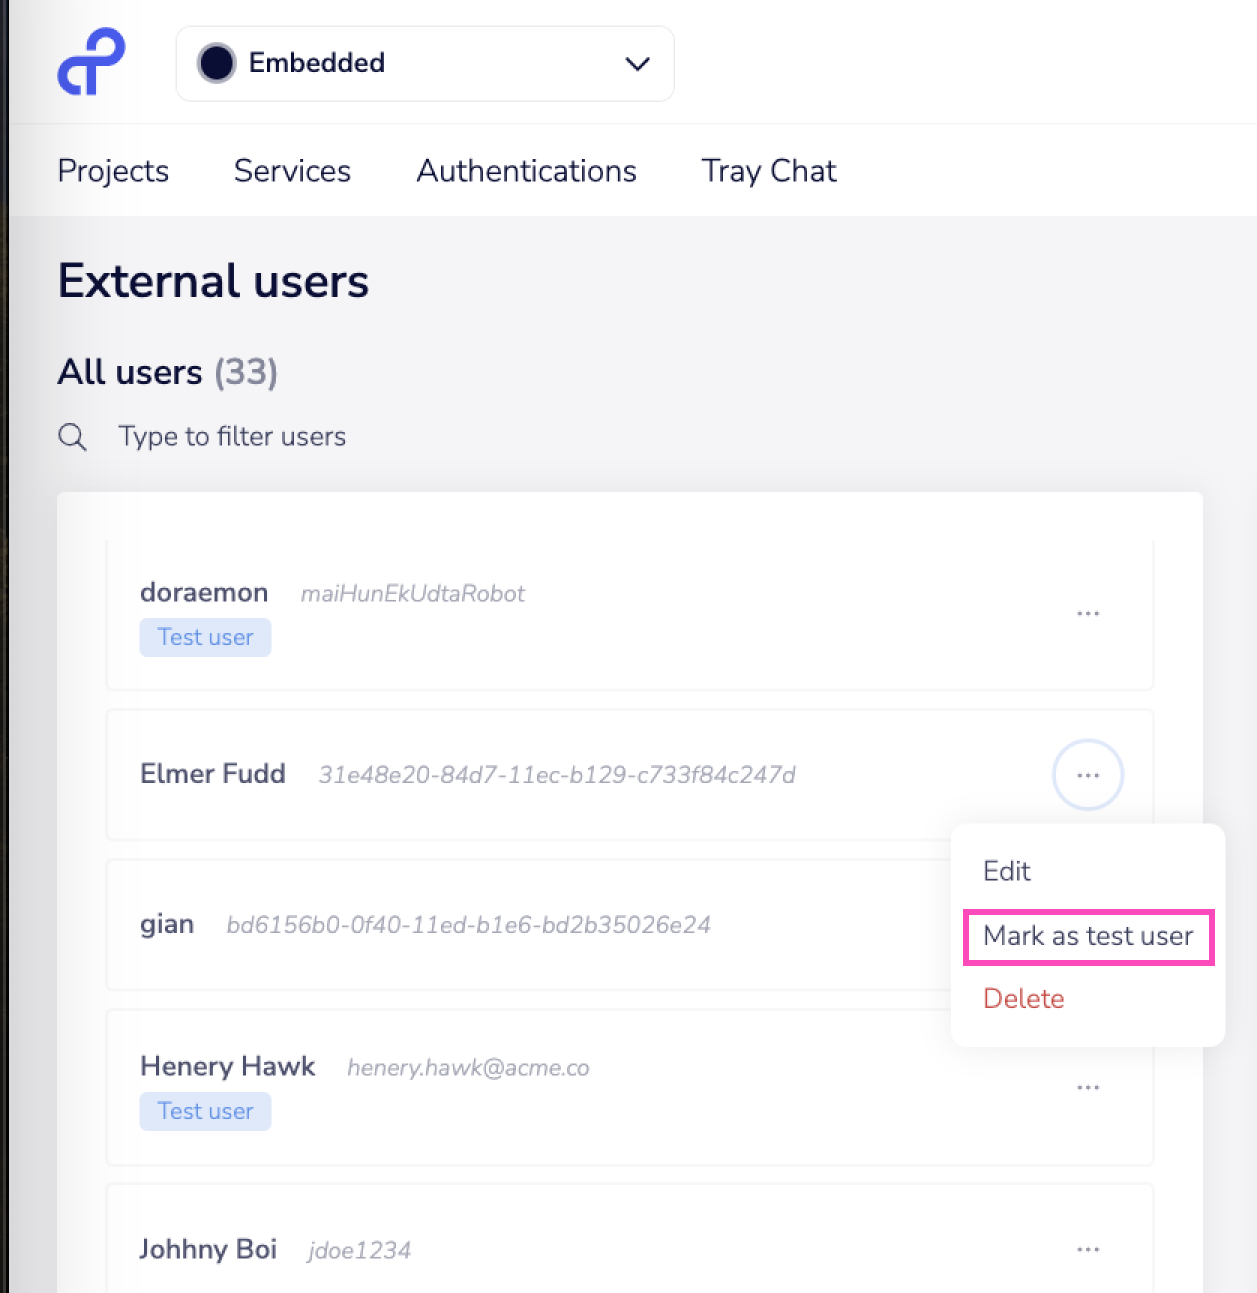Click Delete in the context menu

1023,998
